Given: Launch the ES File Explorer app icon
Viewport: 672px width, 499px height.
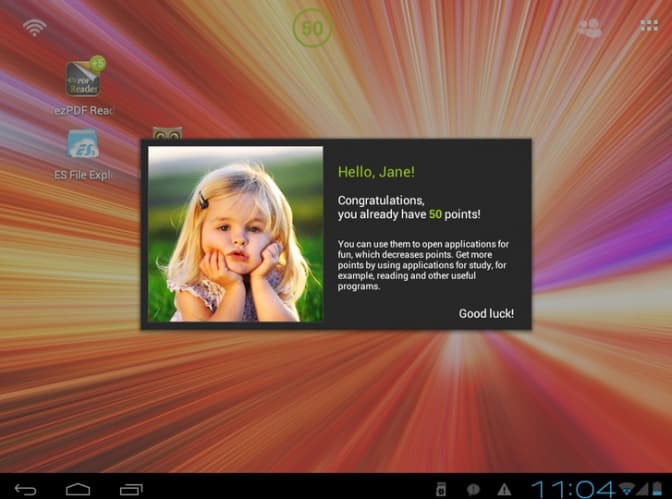Looking at the screenshot, I should point(83,144).
